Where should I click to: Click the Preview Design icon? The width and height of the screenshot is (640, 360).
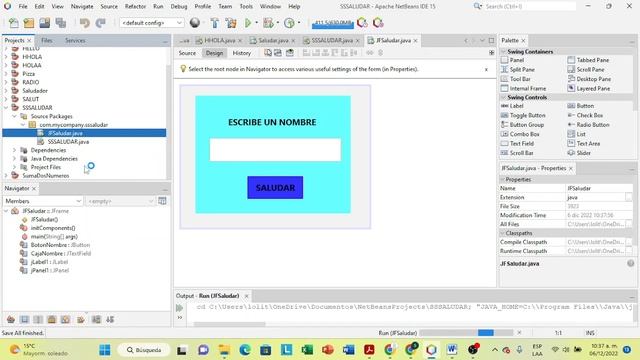tap(289, 53)
